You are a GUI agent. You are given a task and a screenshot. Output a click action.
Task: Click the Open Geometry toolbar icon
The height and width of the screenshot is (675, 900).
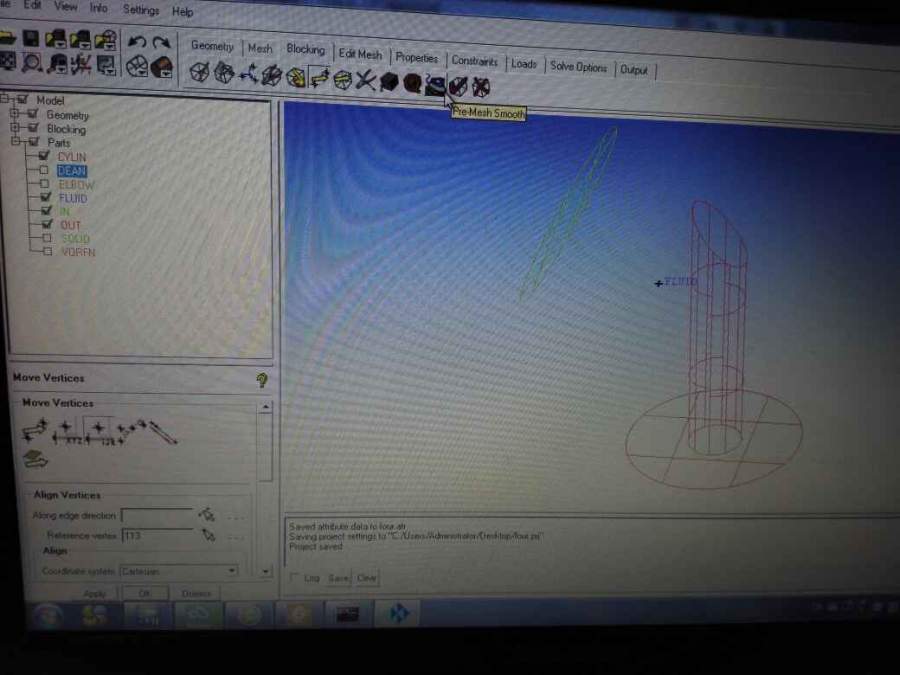[56, 39]
